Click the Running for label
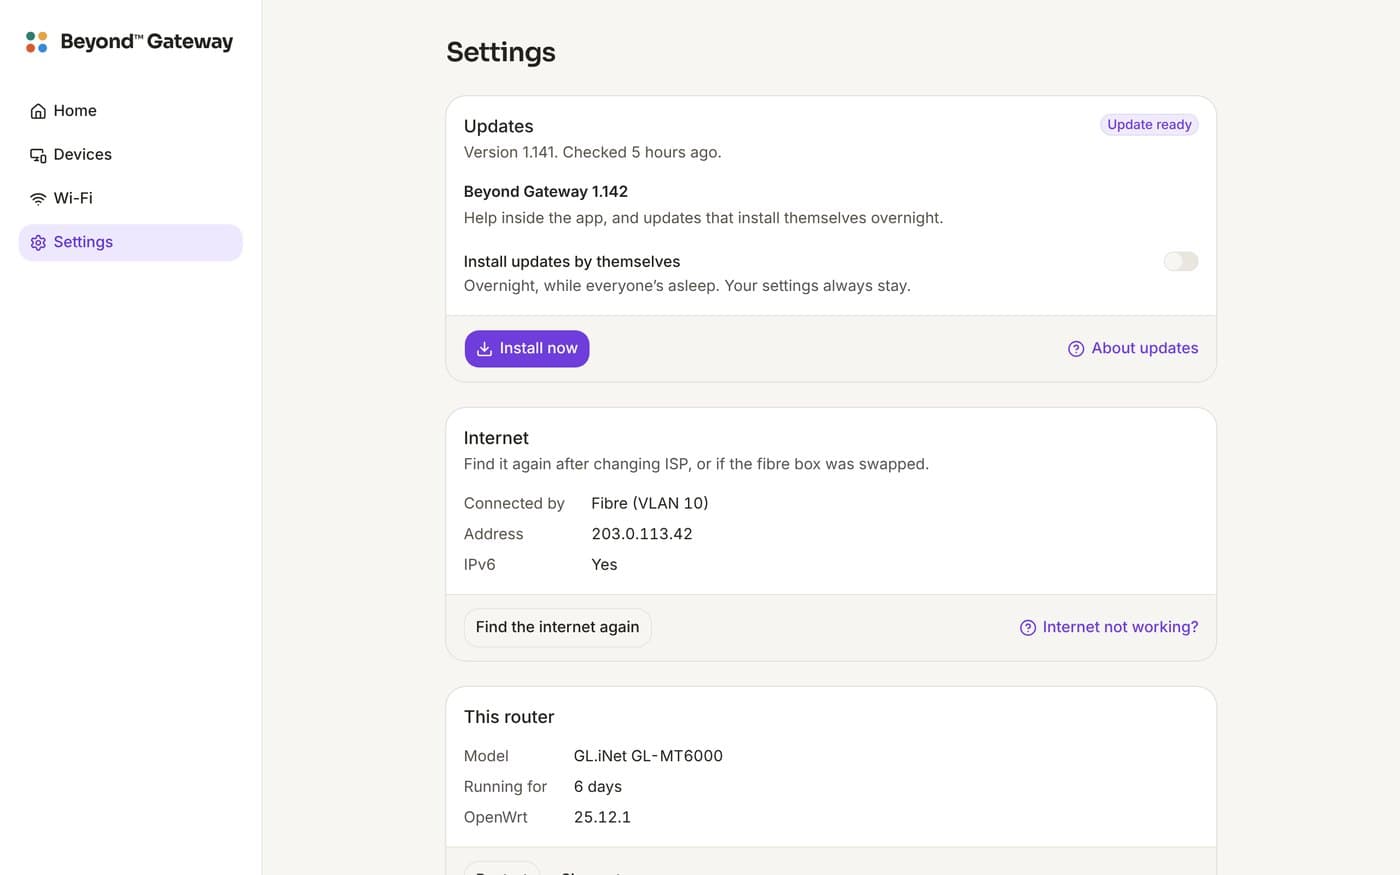The height and width of the screenshot is (875, 1400). (505, 787)
